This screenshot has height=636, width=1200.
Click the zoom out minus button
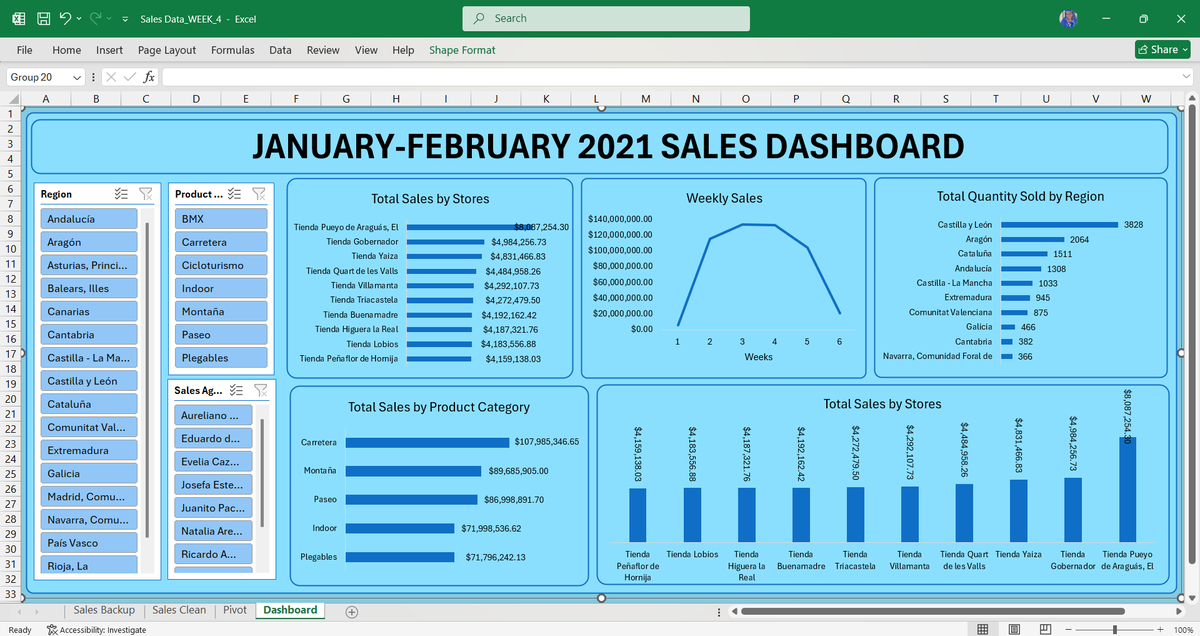click(1069, 629)
